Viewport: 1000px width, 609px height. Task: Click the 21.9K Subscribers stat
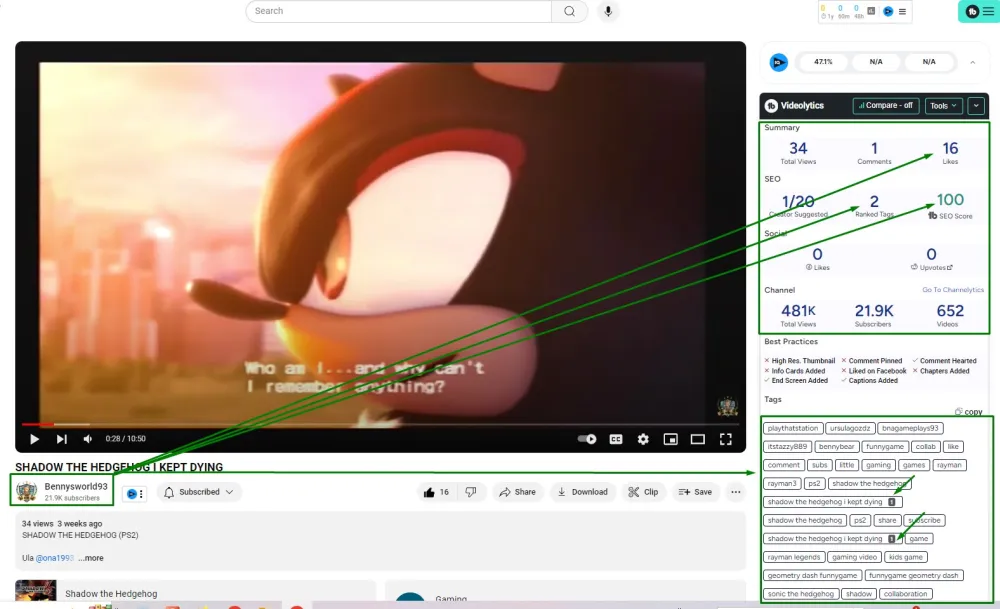point(873,314)
